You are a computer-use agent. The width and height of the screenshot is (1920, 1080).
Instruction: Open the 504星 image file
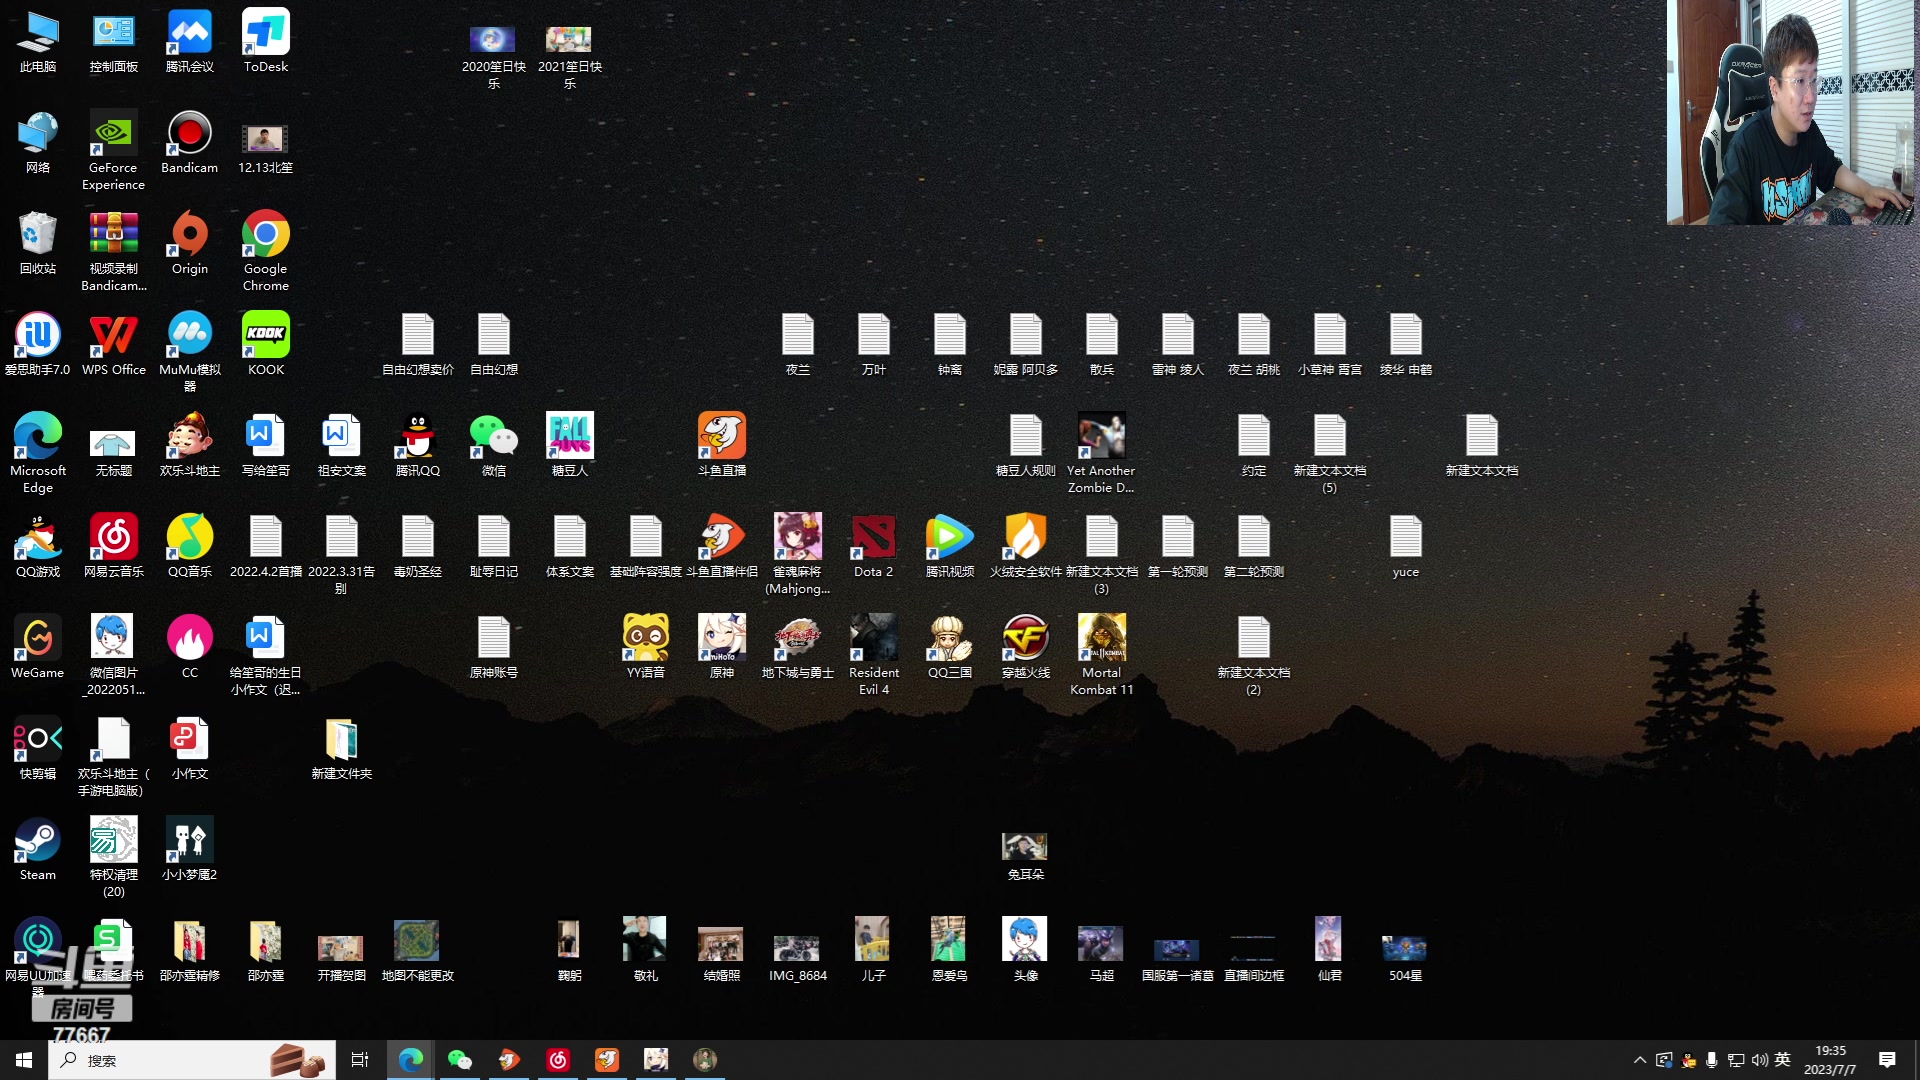point(1406,958)
